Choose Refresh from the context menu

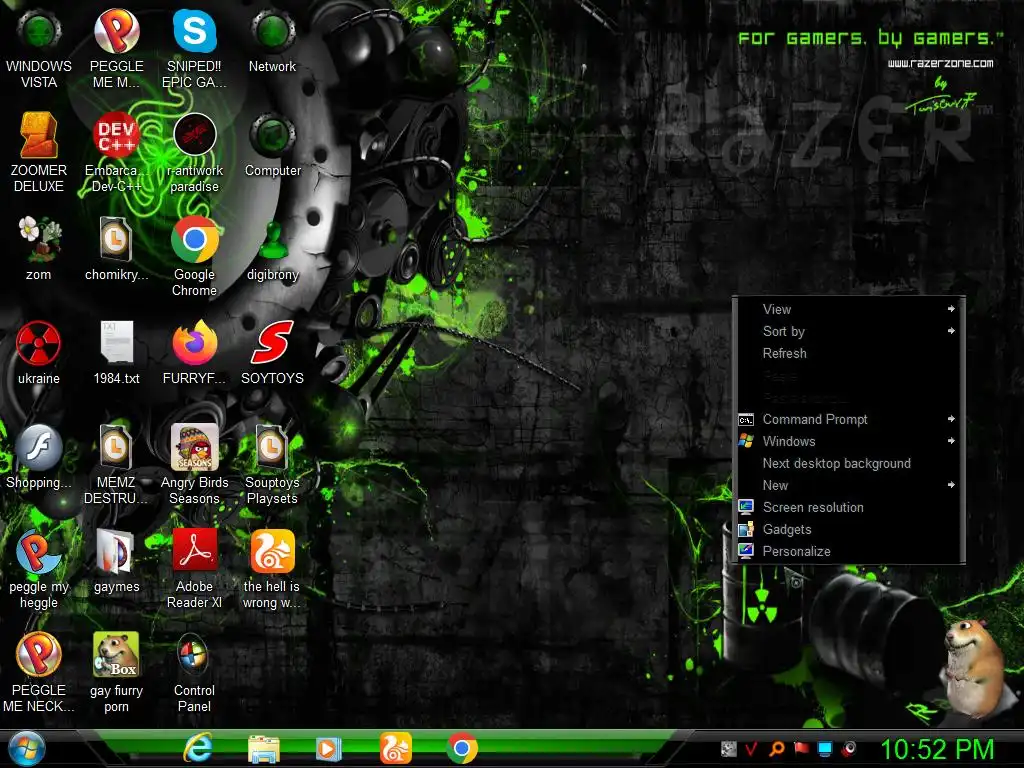[848, 353]
